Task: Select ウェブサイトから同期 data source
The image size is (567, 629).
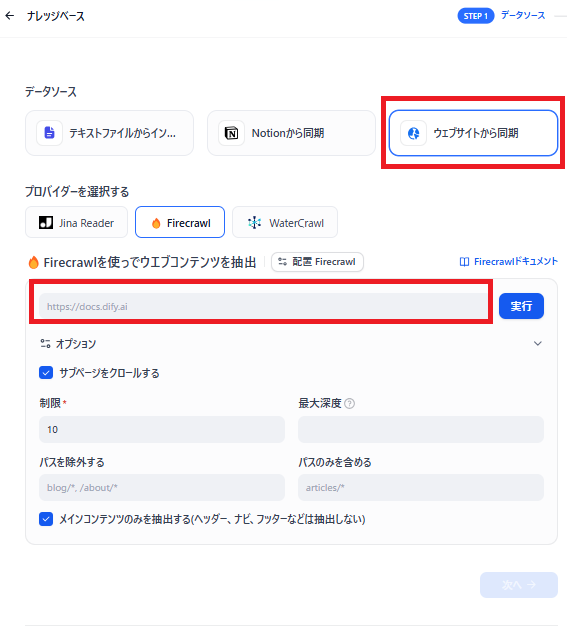Action: pyautogui.click(x=473, y=133)
